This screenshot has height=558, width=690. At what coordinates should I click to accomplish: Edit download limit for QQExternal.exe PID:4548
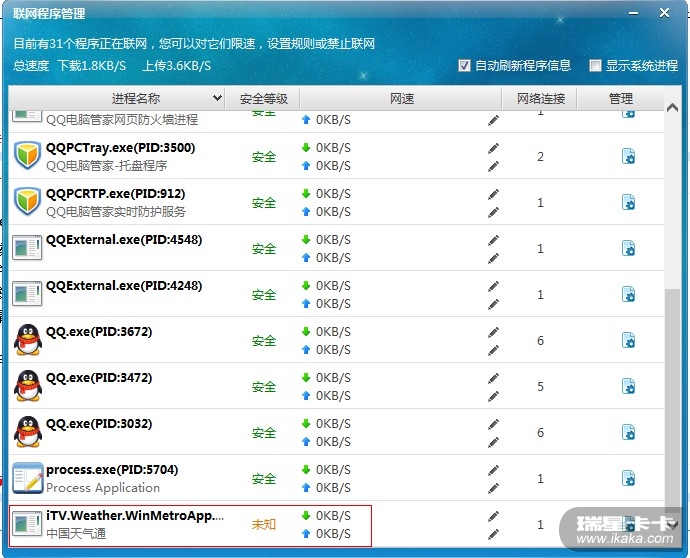[493, 240]
